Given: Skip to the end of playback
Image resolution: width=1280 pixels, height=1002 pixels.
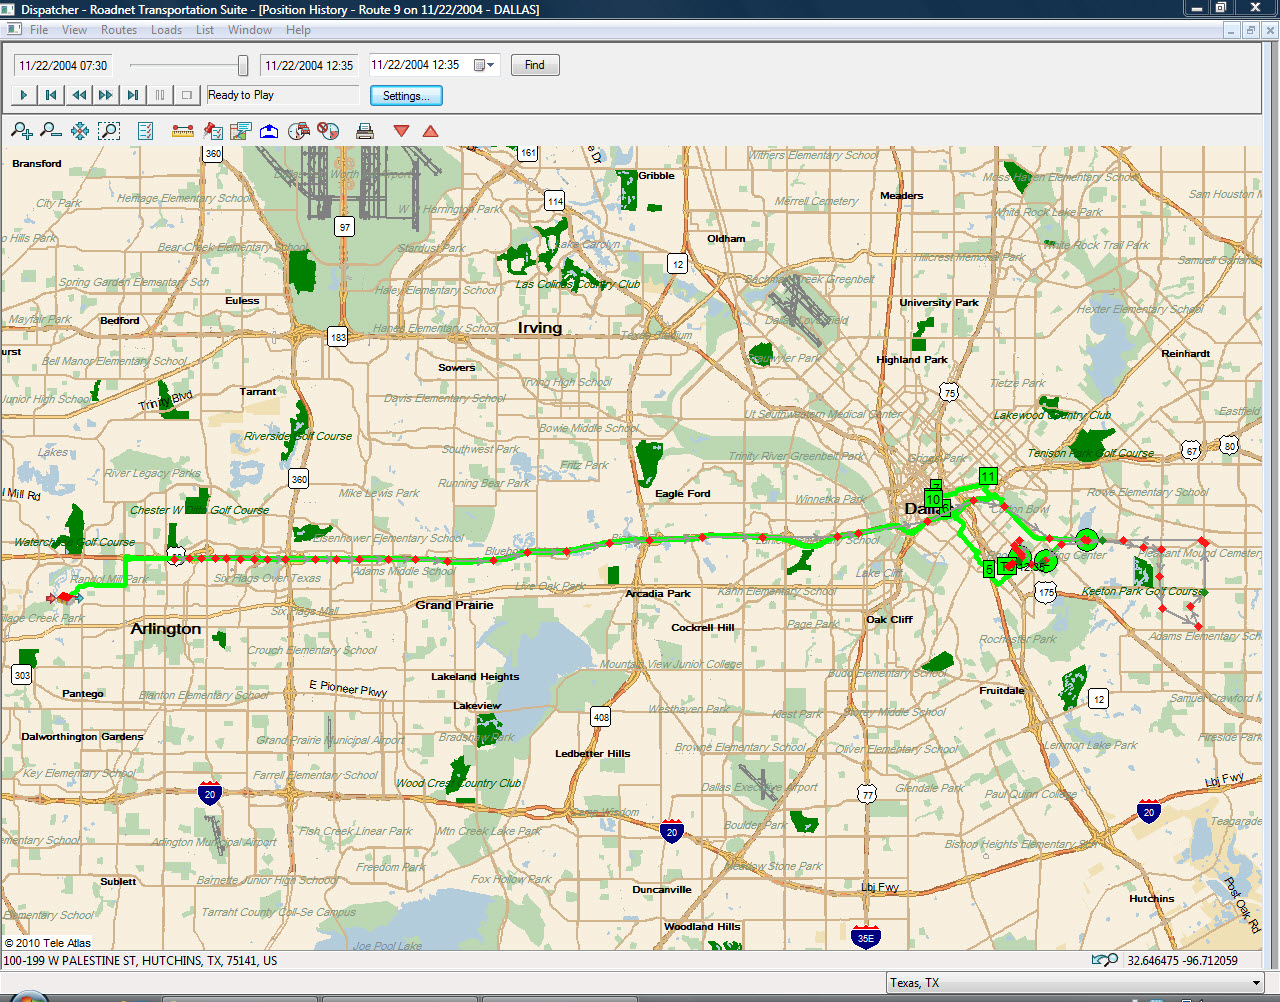Looking at the screenshot, I should [132, 95].
